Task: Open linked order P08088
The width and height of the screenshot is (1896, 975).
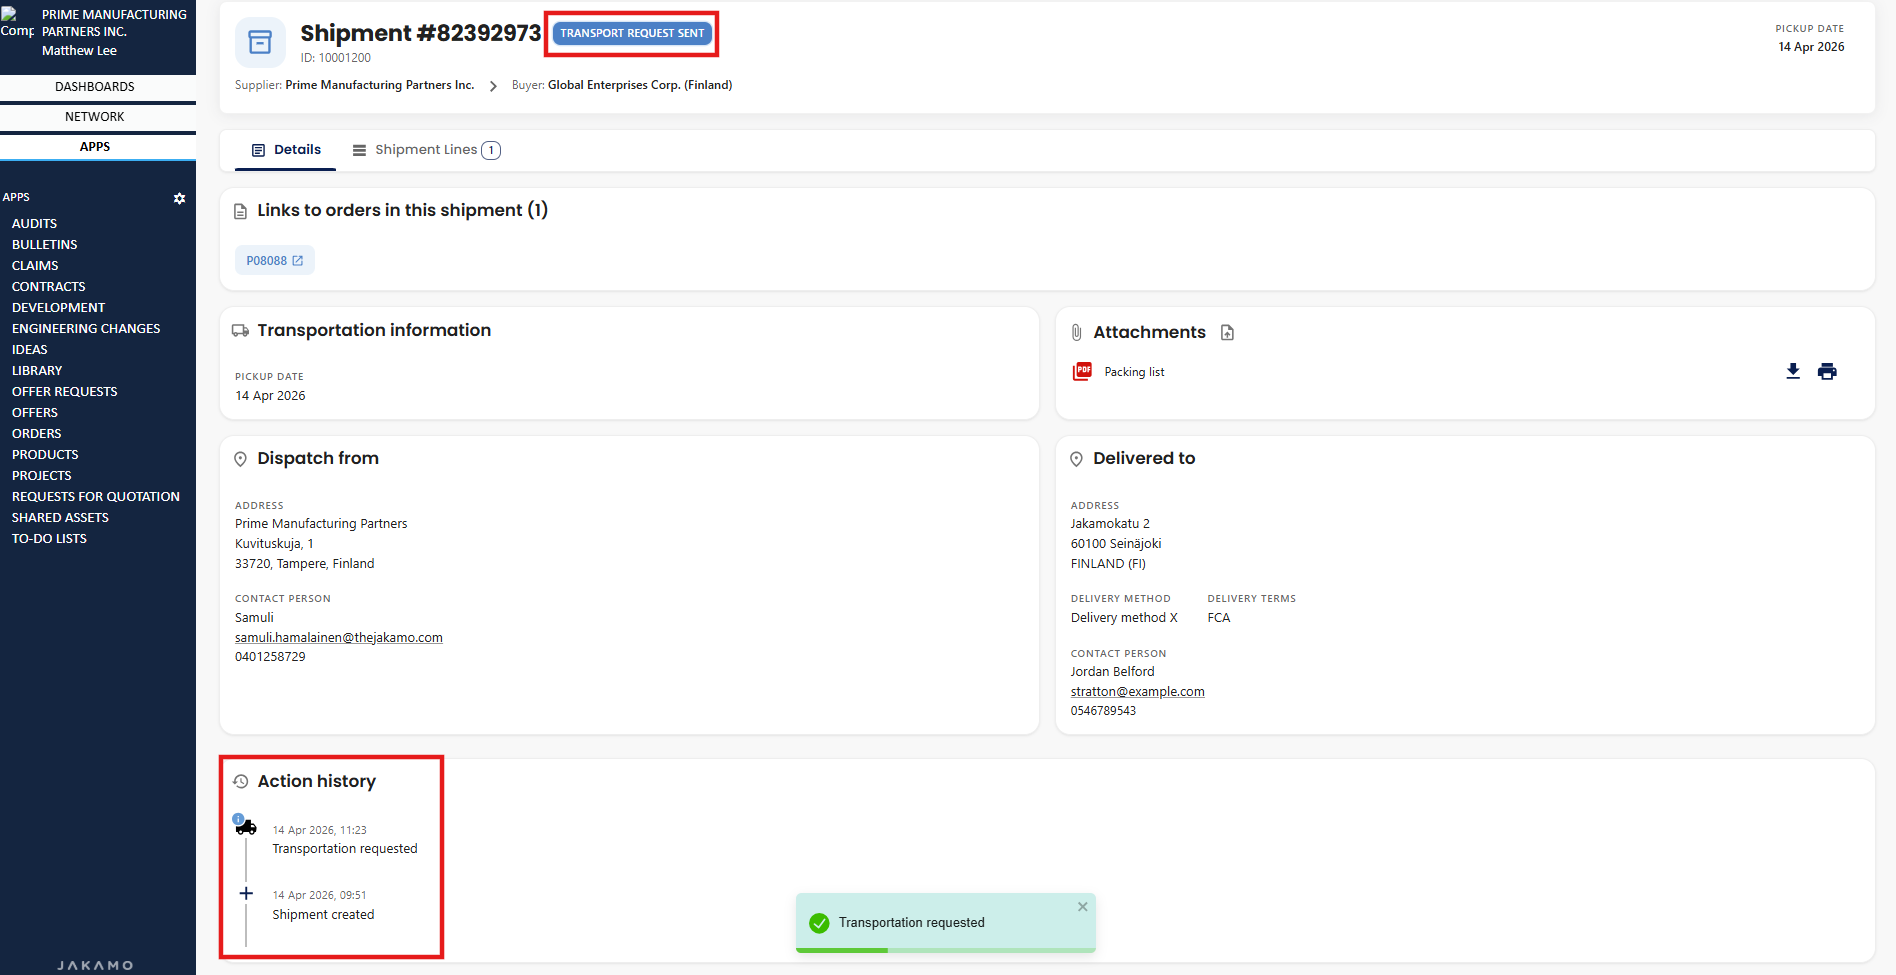Action: (x=274, y=261)
